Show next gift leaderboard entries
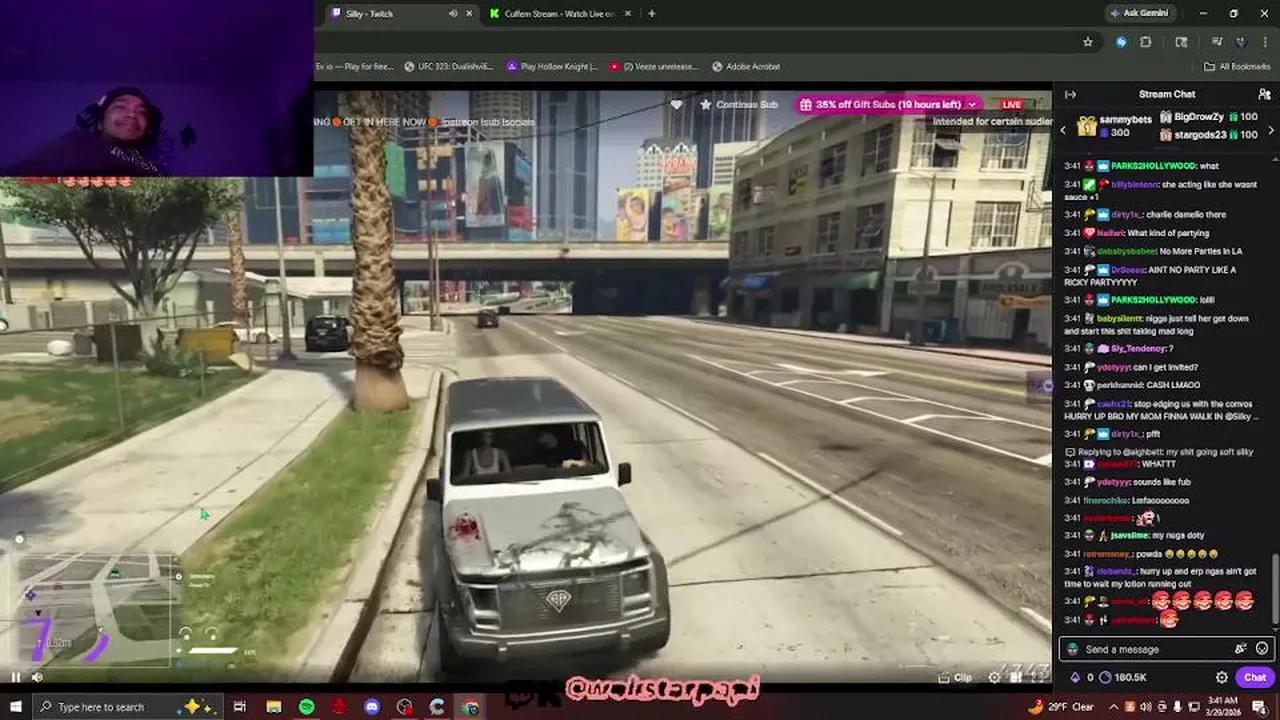 (x=1271, y=131)
